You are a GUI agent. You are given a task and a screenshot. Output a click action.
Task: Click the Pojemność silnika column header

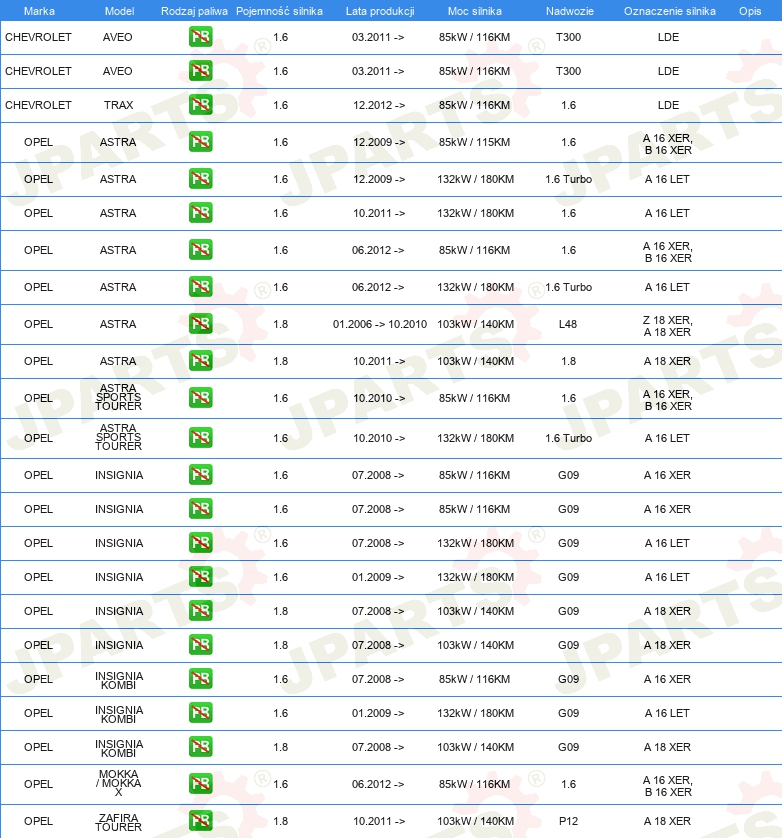(x=280, y=11)
